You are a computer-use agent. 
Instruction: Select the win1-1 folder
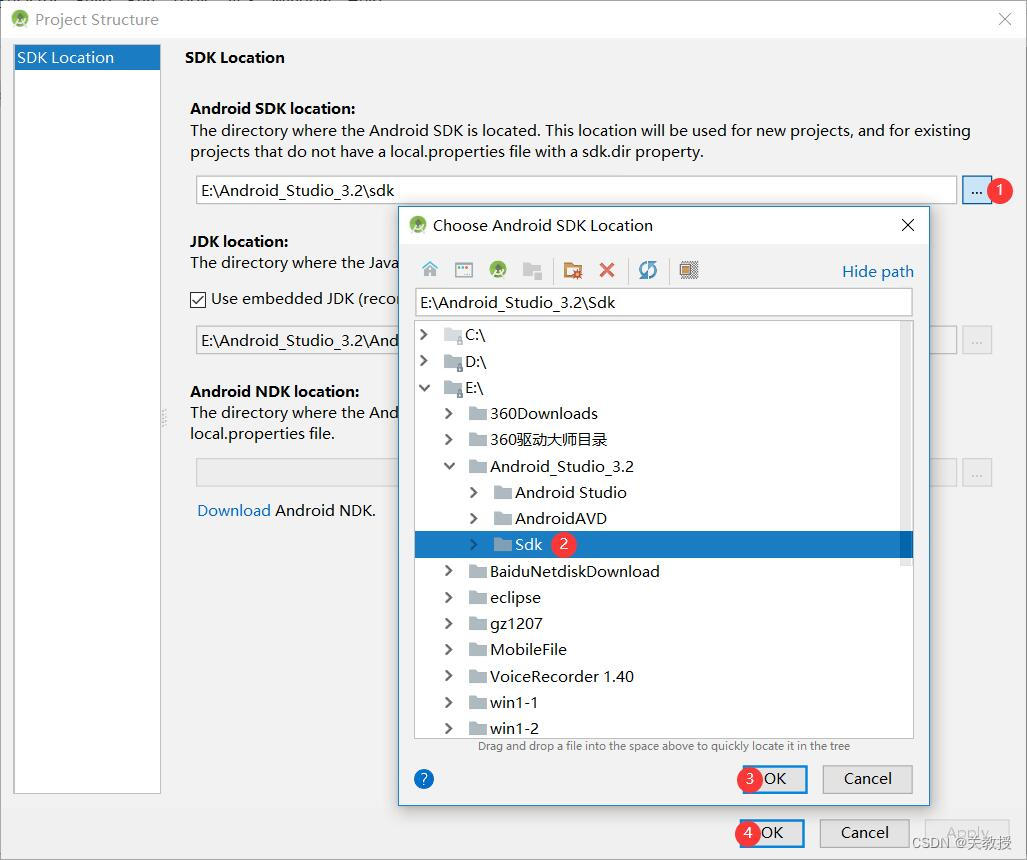pos(658,702)
